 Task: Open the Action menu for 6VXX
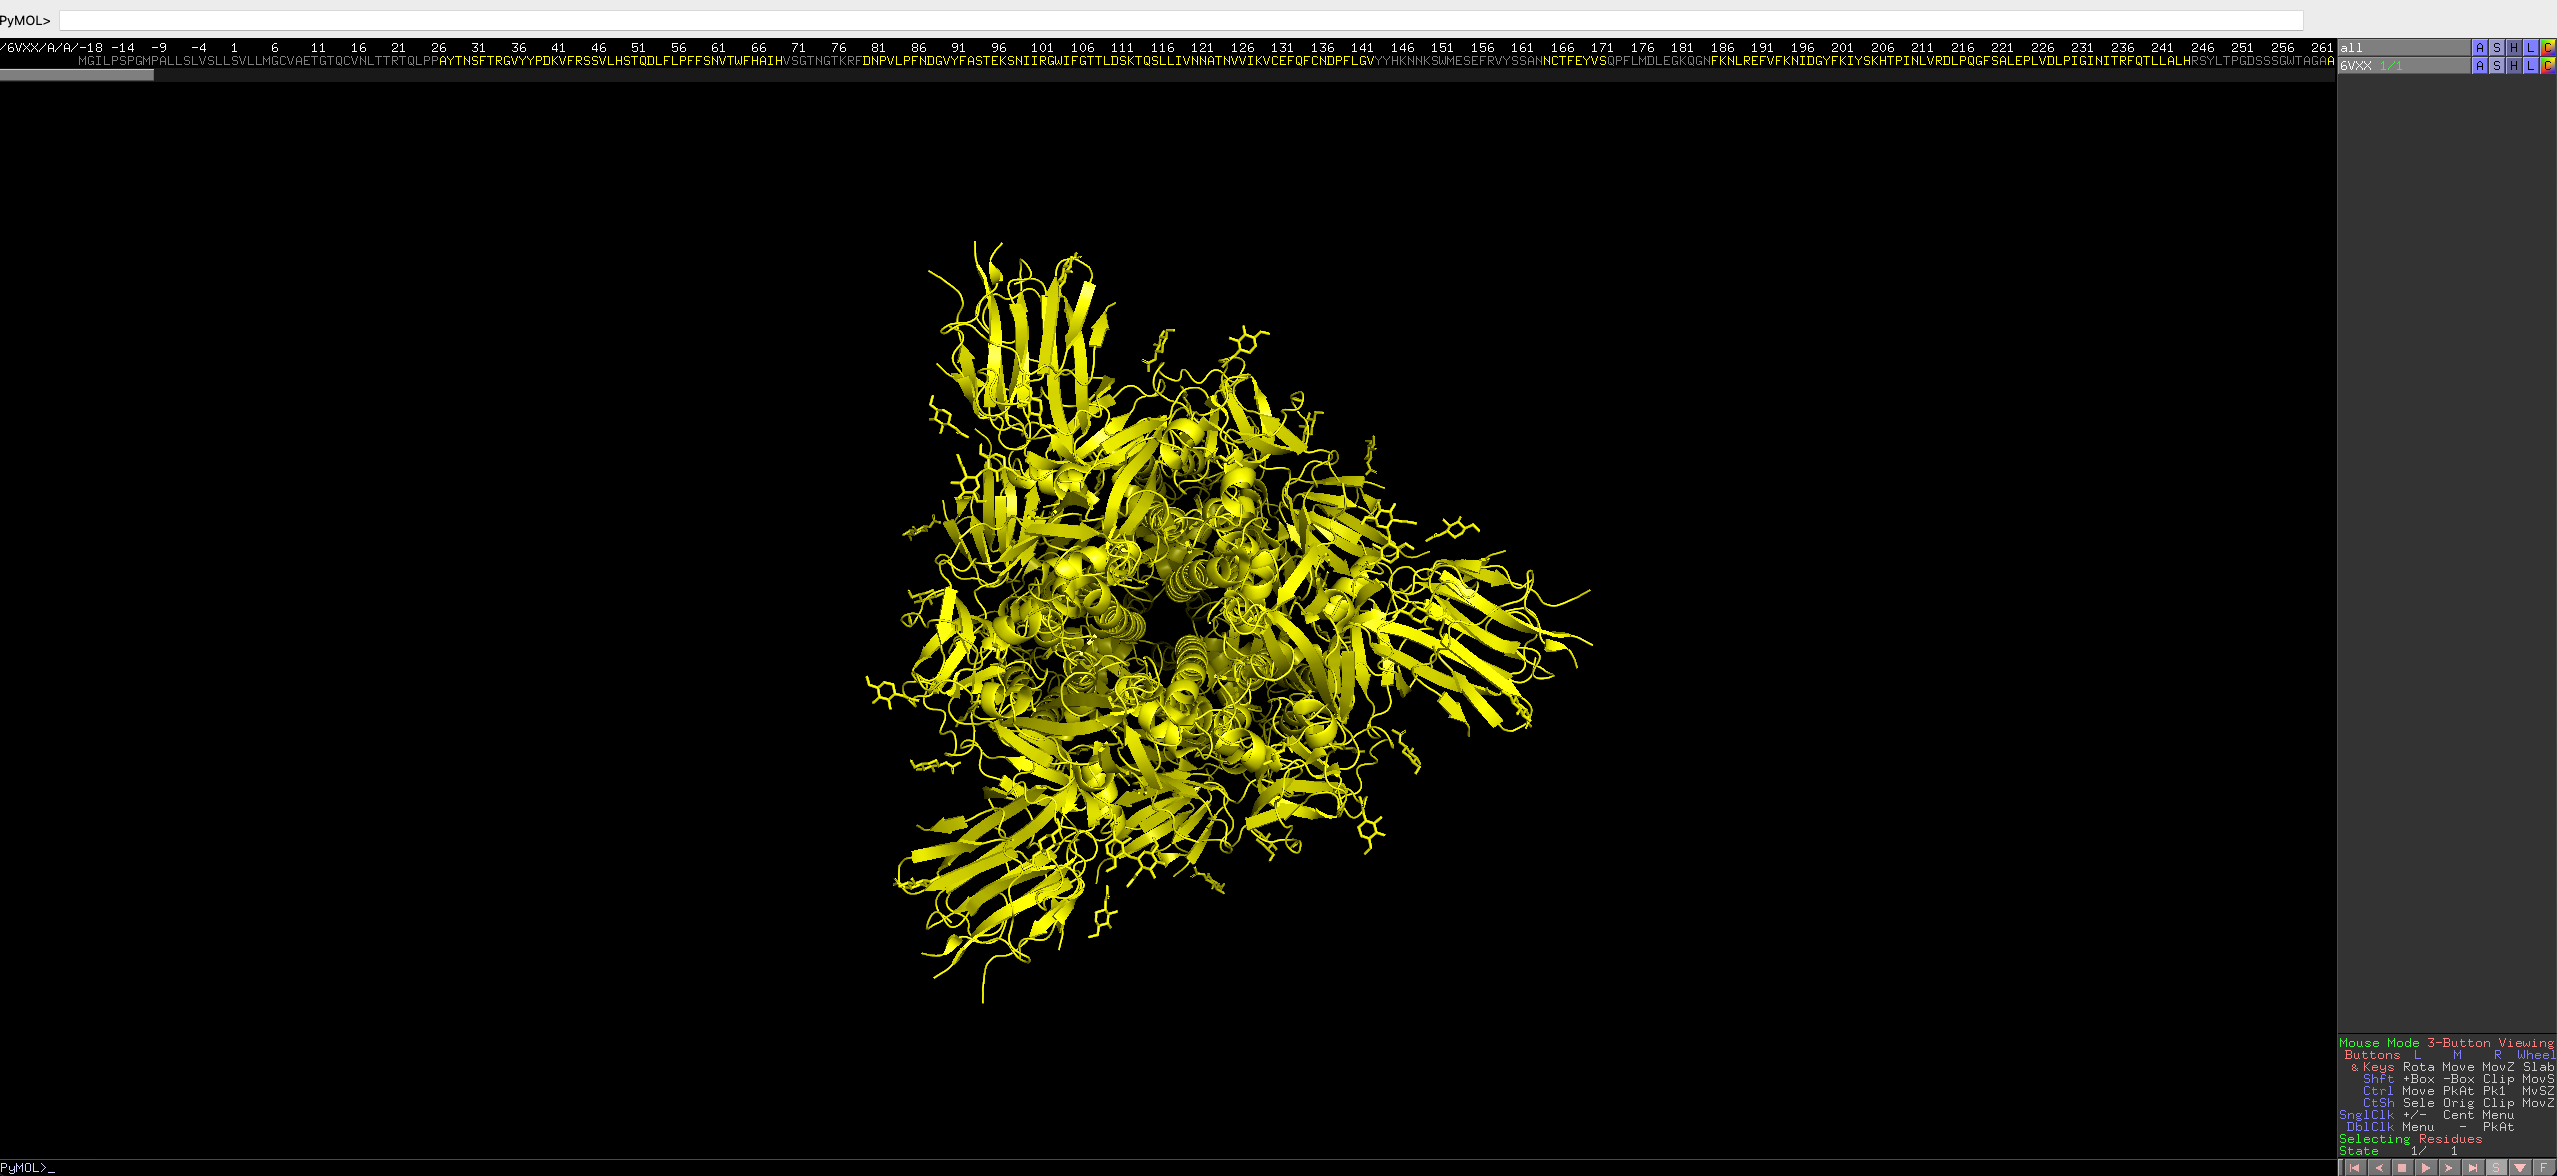point(2479,66)
